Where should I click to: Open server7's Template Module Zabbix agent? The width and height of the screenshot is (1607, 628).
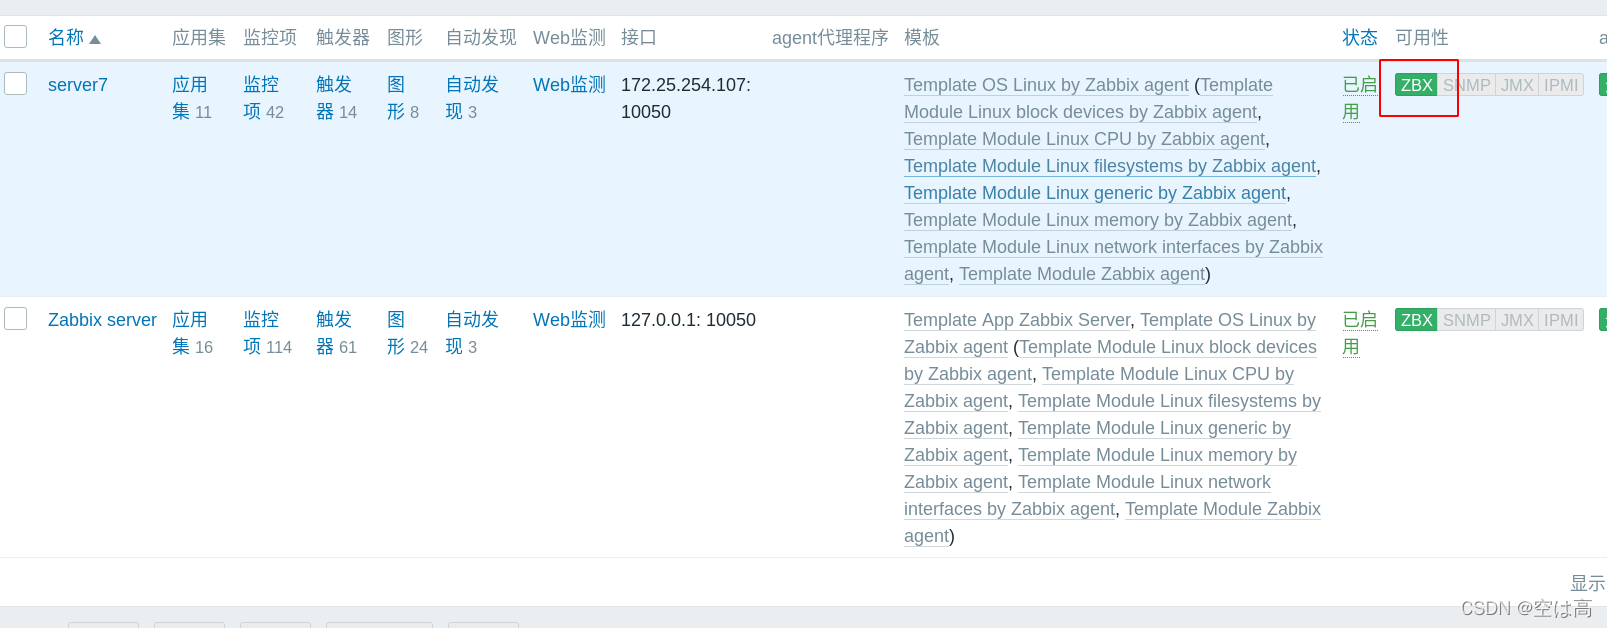(1082, 274)
